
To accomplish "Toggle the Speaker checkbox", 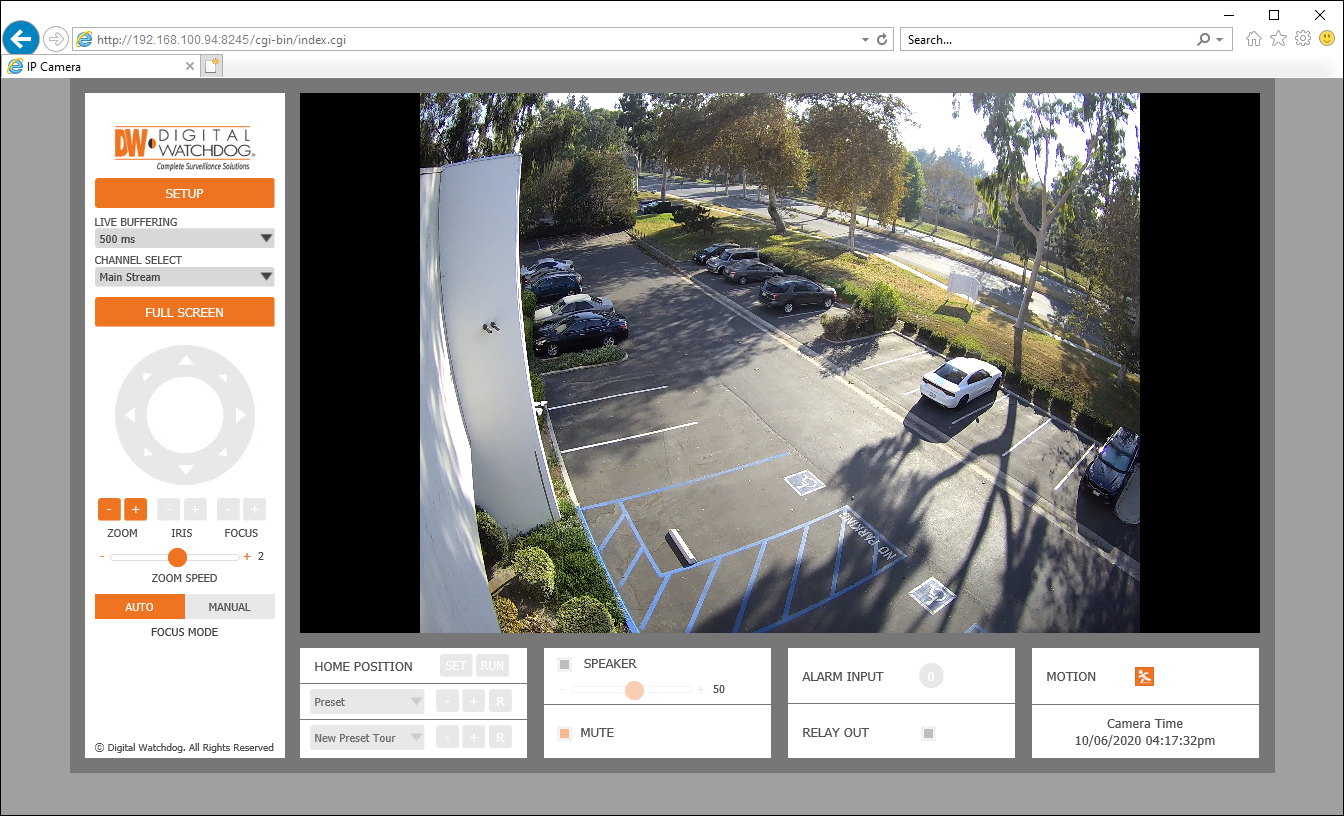I will coord(565,664).
